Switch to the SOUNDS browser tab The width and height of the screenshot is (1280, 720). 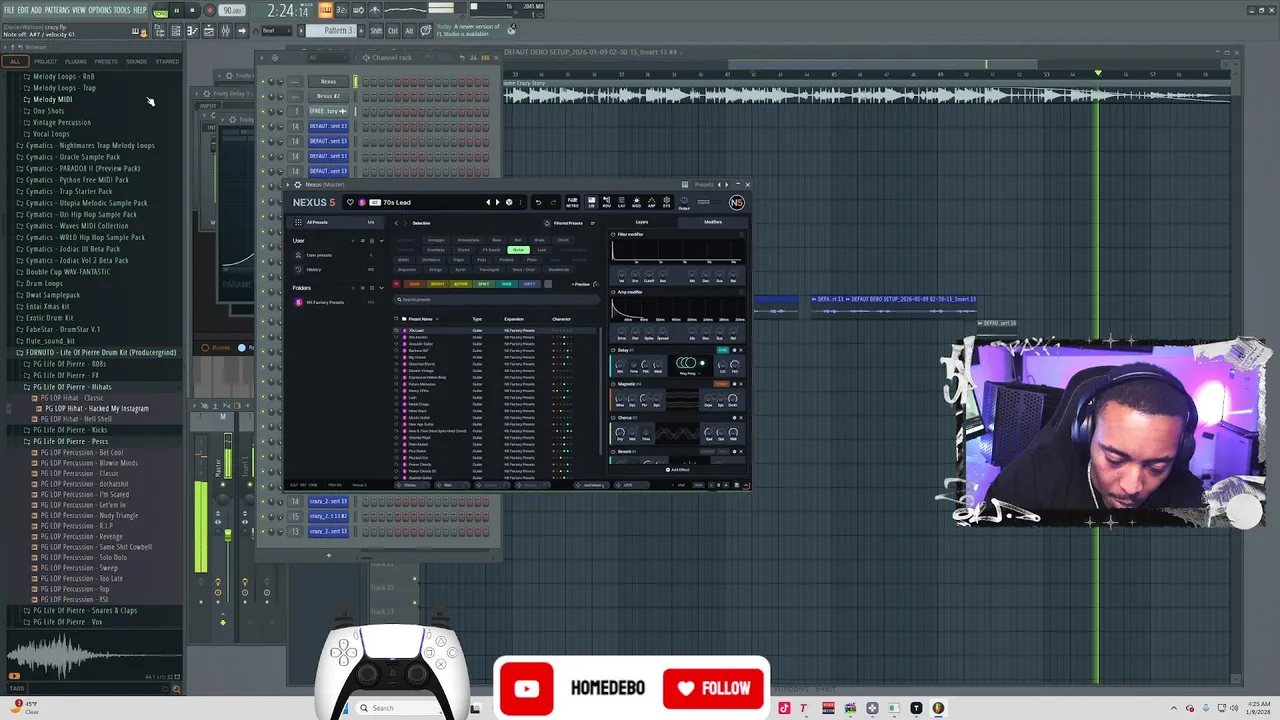pyautogui.click(x=136, y=61)
